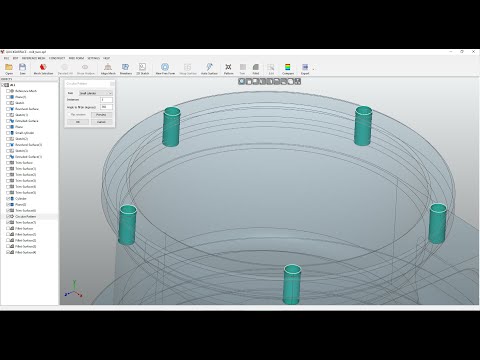This screenshot has width=480, height=360.
Task: Toggle visibility checkbox for Reference Mesh
Action: [8, 91]
